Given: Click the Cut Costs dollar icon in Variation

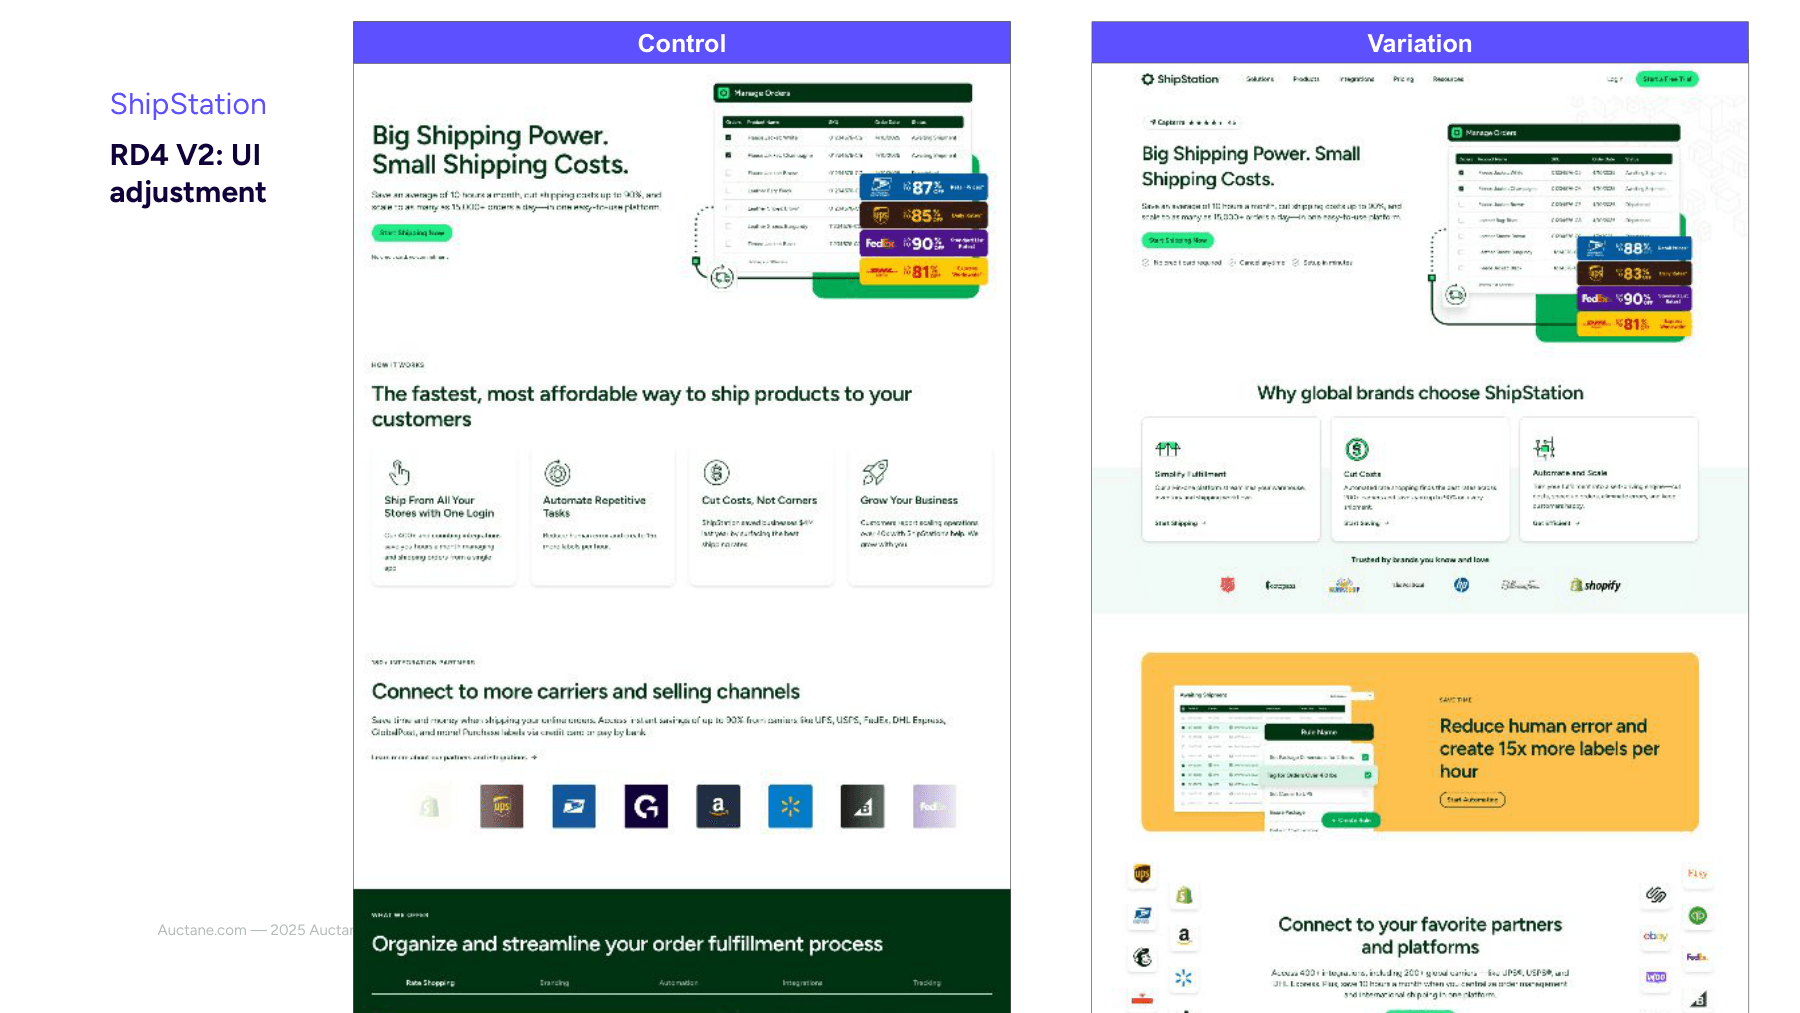Looking at the screenshot, I should coord(1356,449).
